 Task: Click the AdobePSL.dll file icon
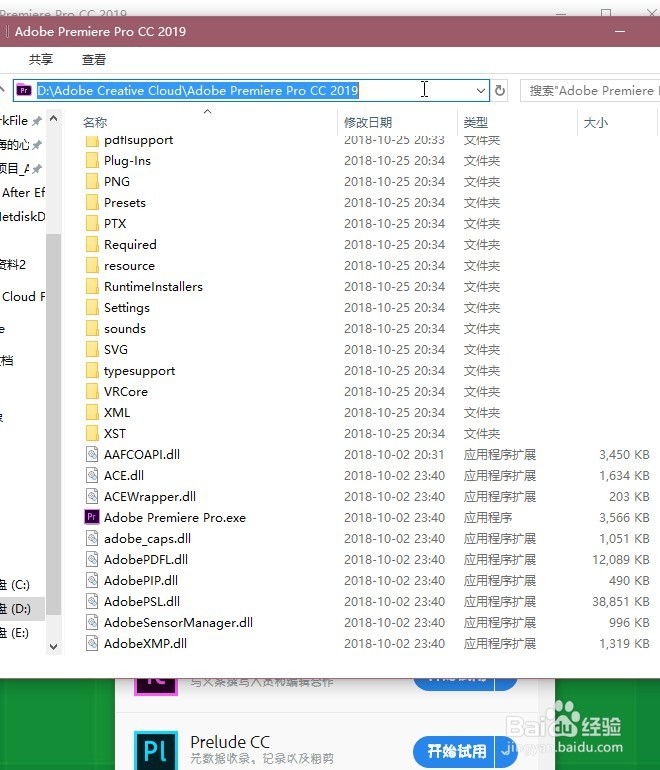[92, 602]
